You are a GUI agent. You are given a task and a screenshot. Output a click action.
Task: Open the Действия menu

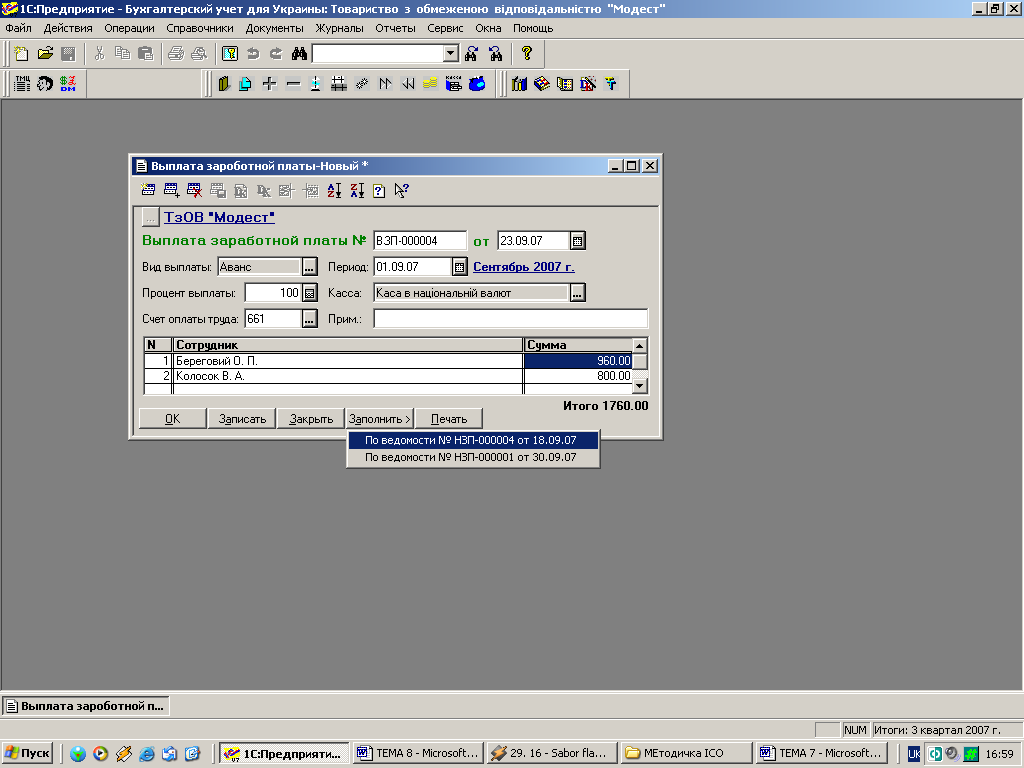coord(68,28)
